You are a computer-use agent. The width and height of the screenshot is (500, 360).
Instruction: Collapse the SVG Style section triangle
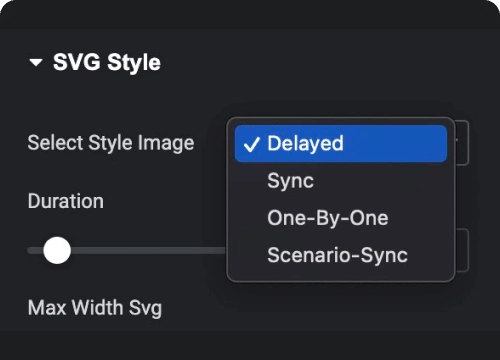point(36,62)
